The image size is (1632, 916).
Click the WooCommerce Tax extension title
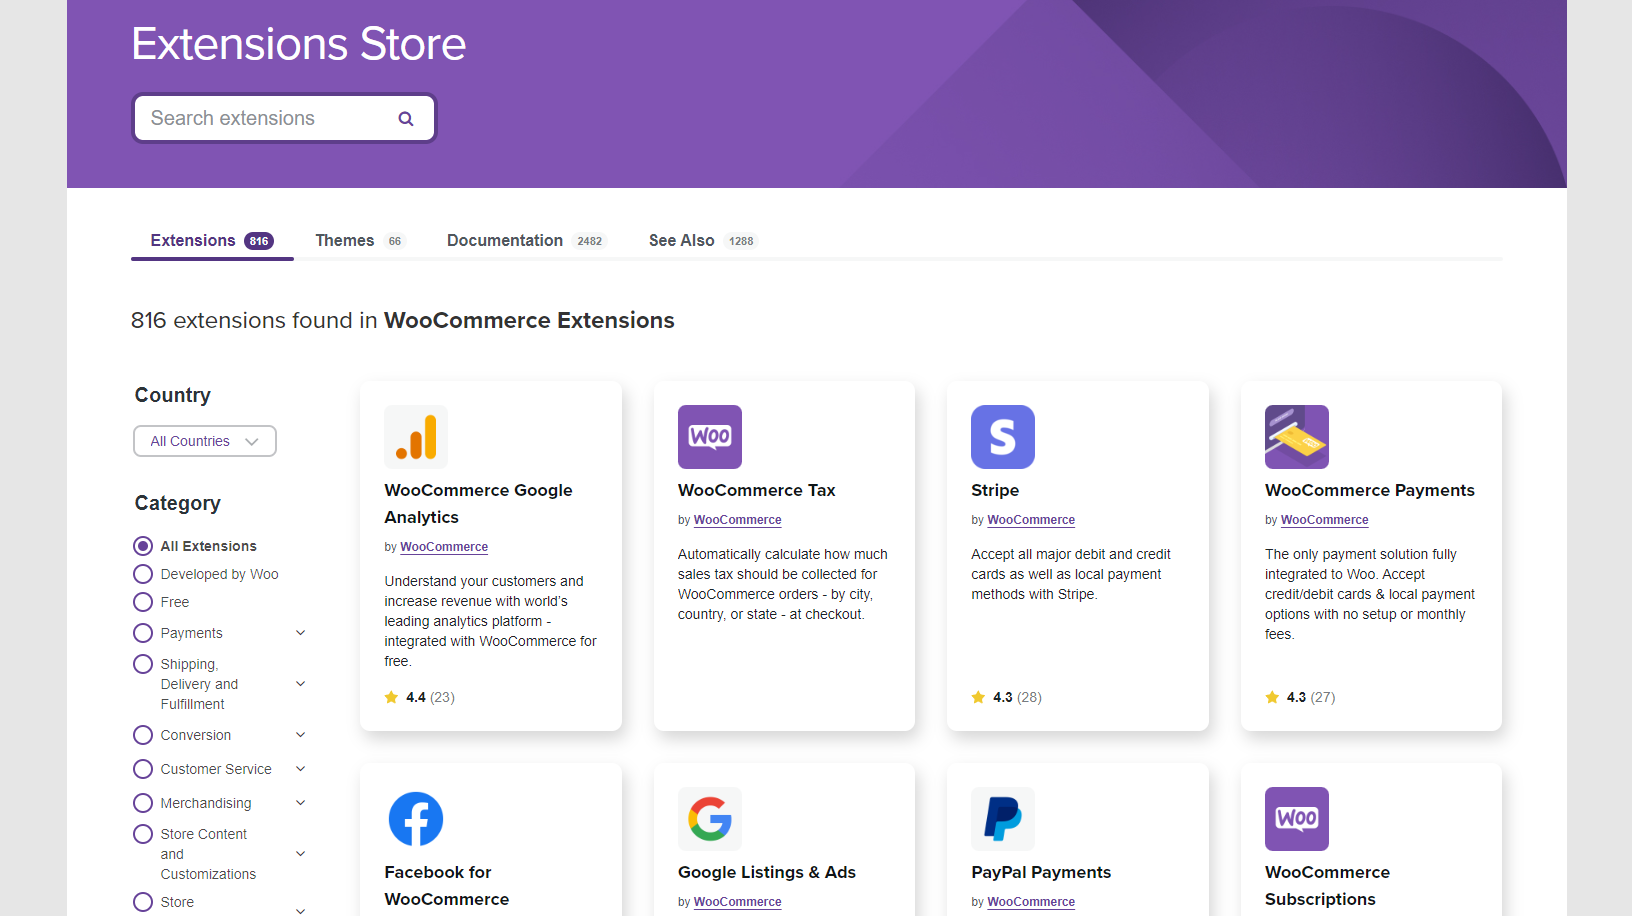click(x=757, y=490)
